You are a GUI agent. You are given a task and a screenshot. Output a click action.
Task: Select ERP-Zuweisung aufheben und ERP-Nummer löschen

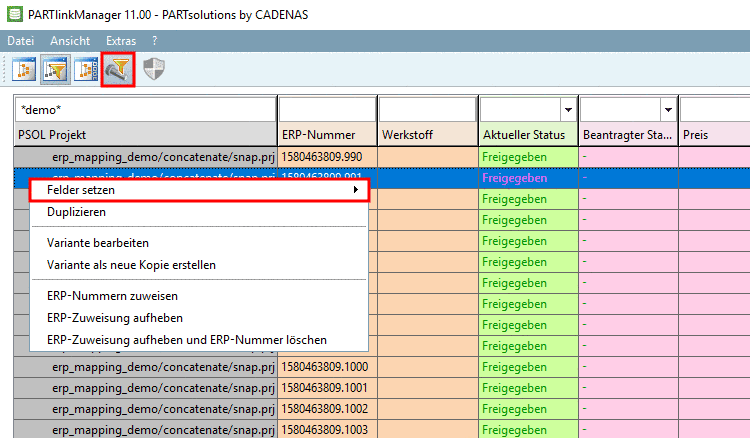[199, 340]
